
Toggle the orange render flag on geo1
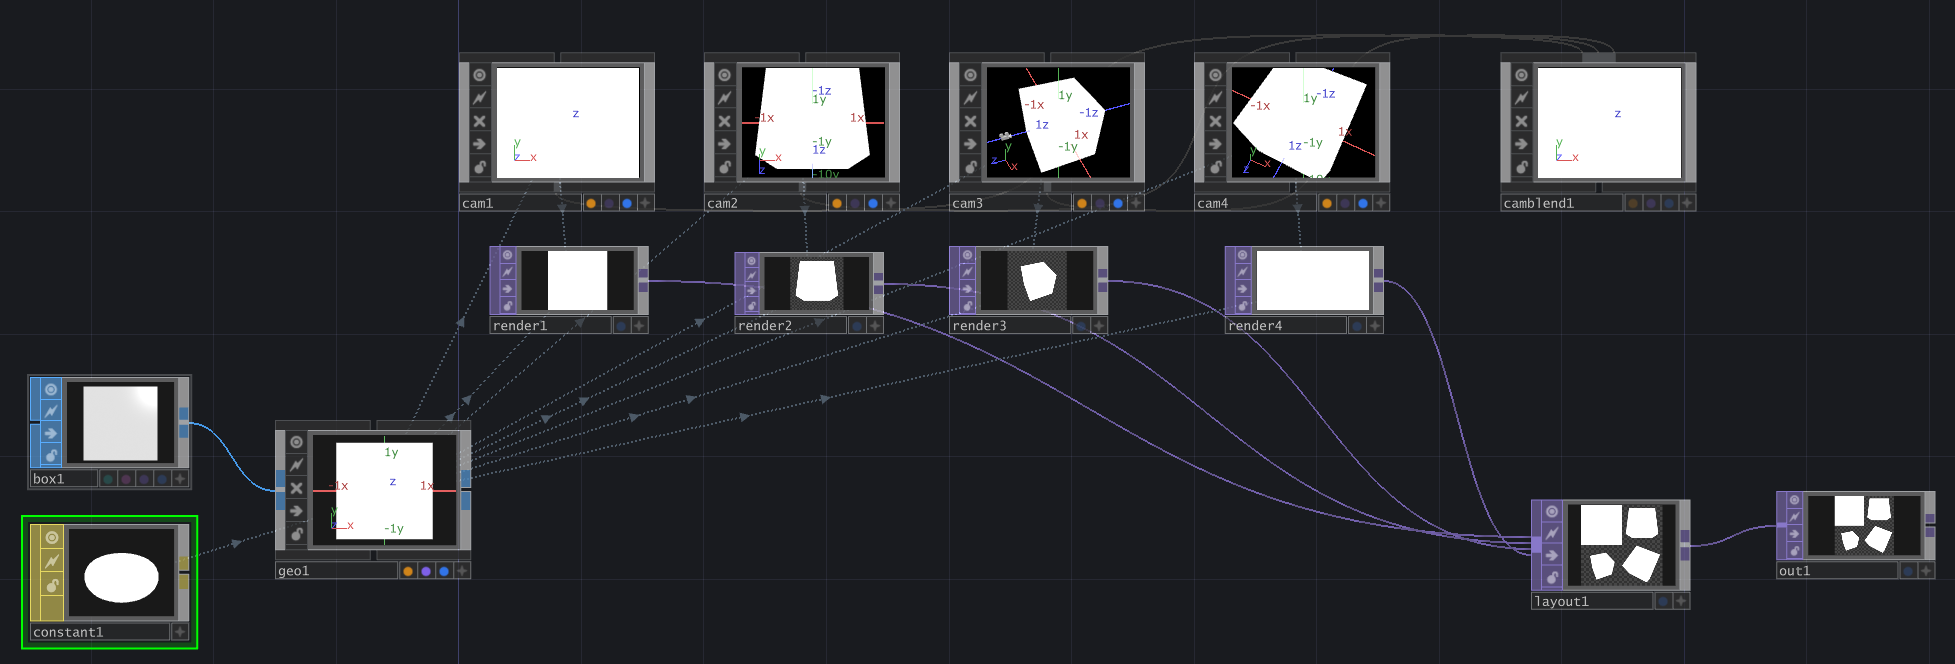point(408,571)
